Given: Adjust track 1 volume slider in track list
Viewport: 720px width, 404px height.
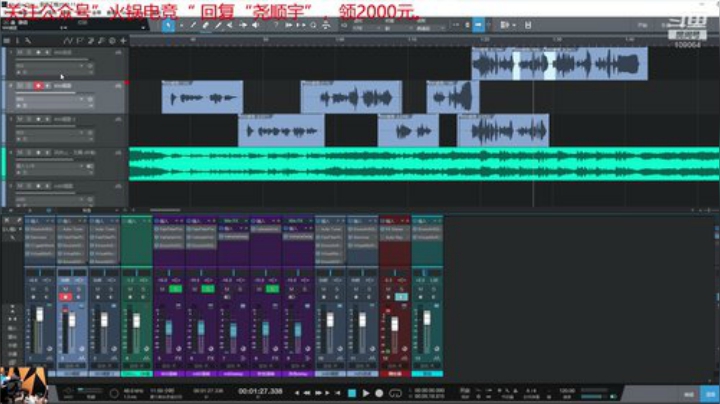Looking at the screenshot, I should (x=52, y=60).
